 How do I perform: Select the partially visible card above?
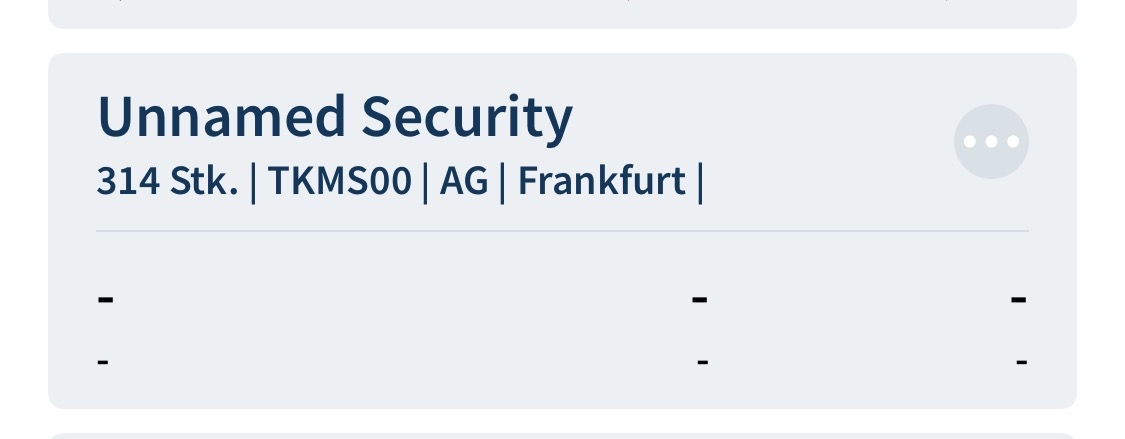pos(562,12)
